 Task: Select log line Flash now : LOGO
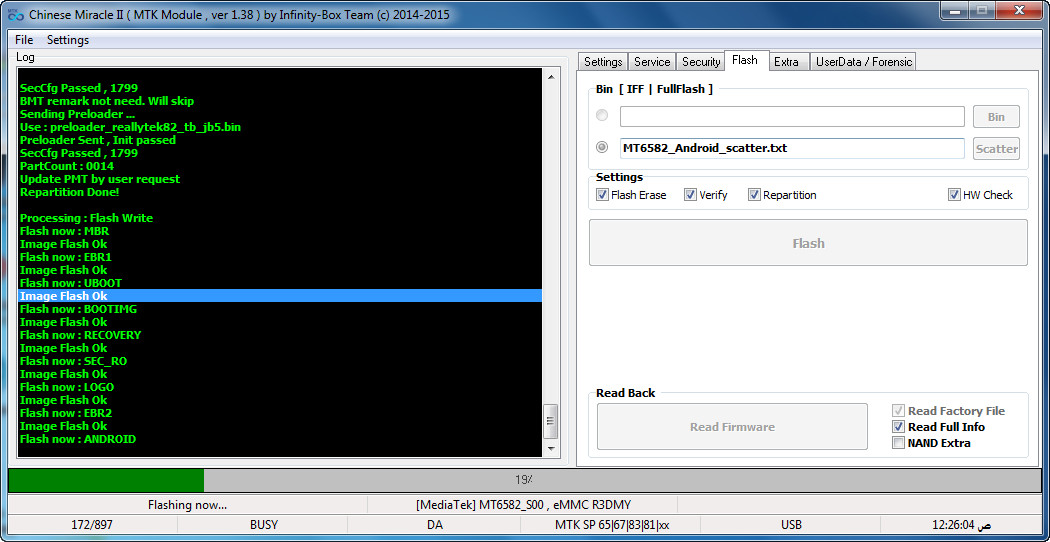point(67,387)
